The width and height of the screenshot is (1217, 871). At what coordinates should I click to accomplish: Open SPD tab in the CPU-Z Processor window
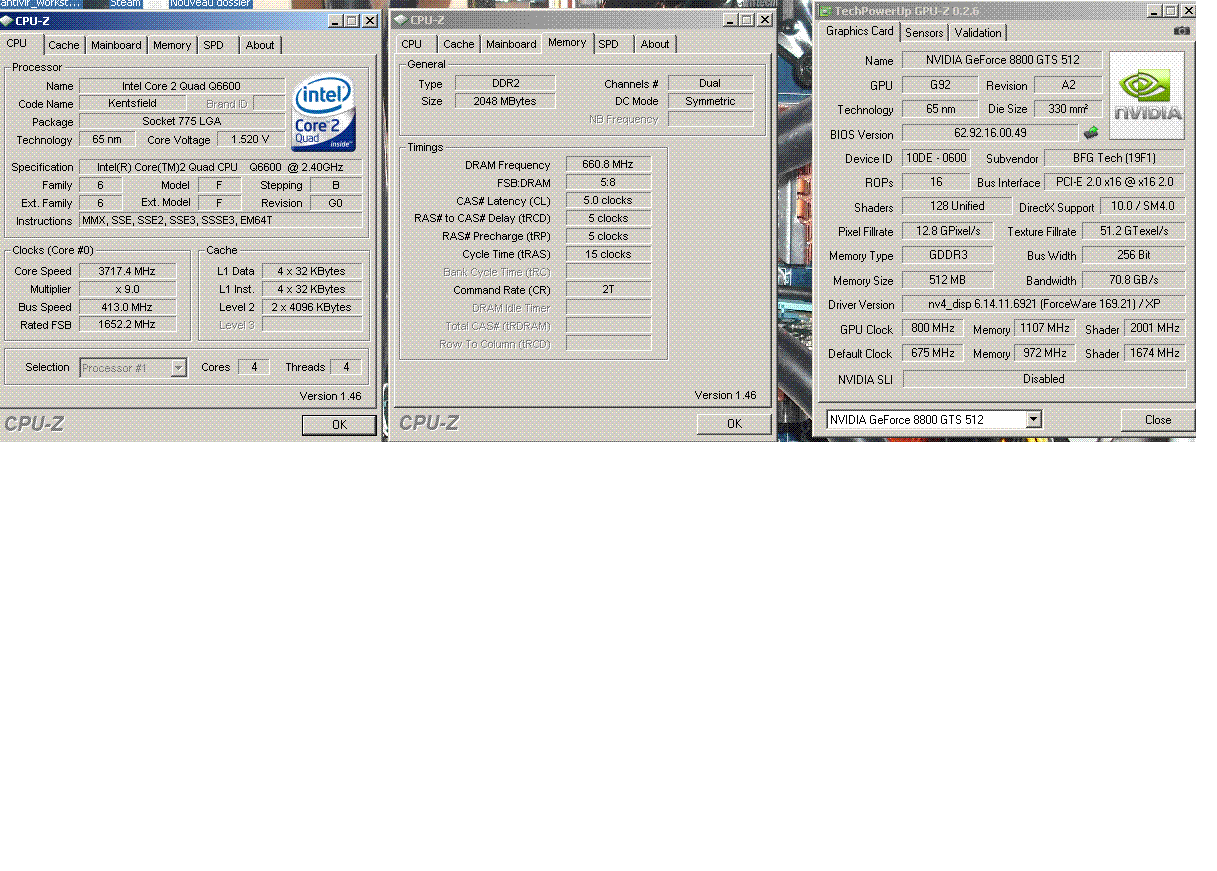pyautogui.click(x=213, y=45)
